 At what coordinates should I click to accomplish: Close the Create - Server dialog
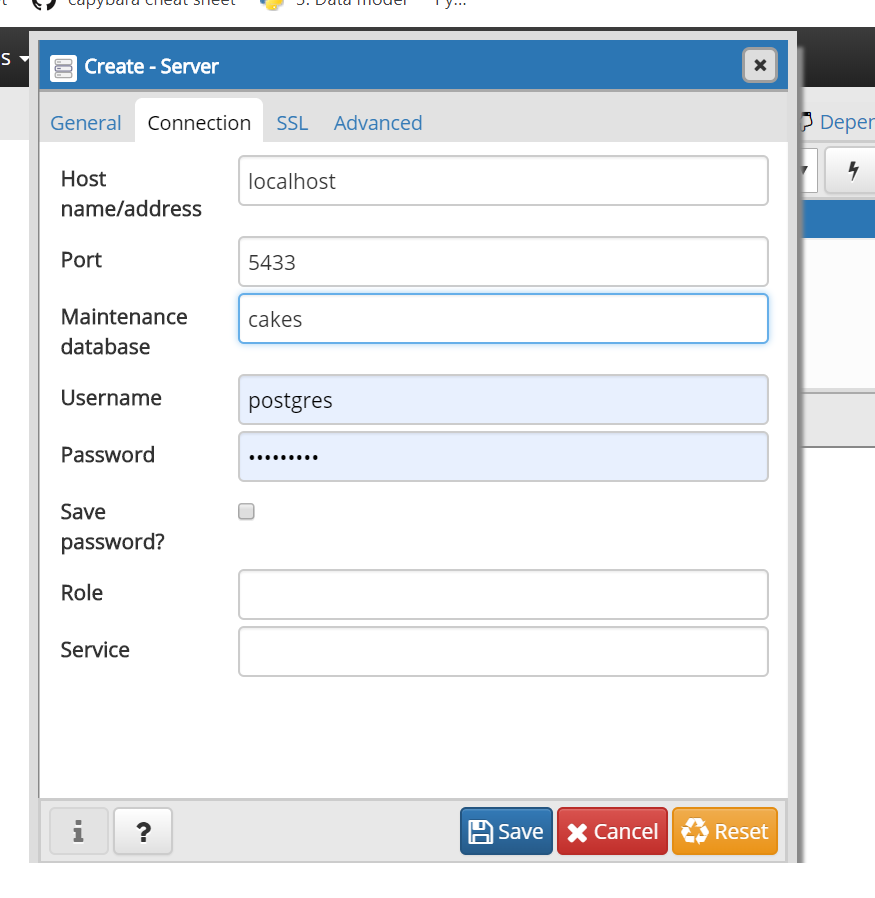coord(760,66)
